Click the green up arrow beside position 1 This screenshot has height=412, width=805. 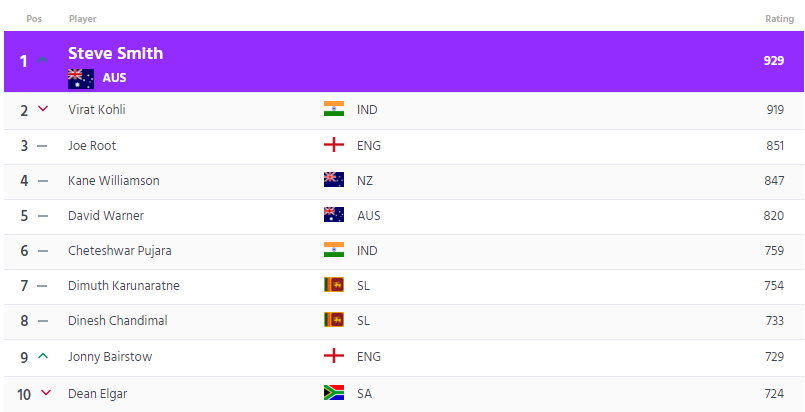pyautogui.click(x=43, y=60)
